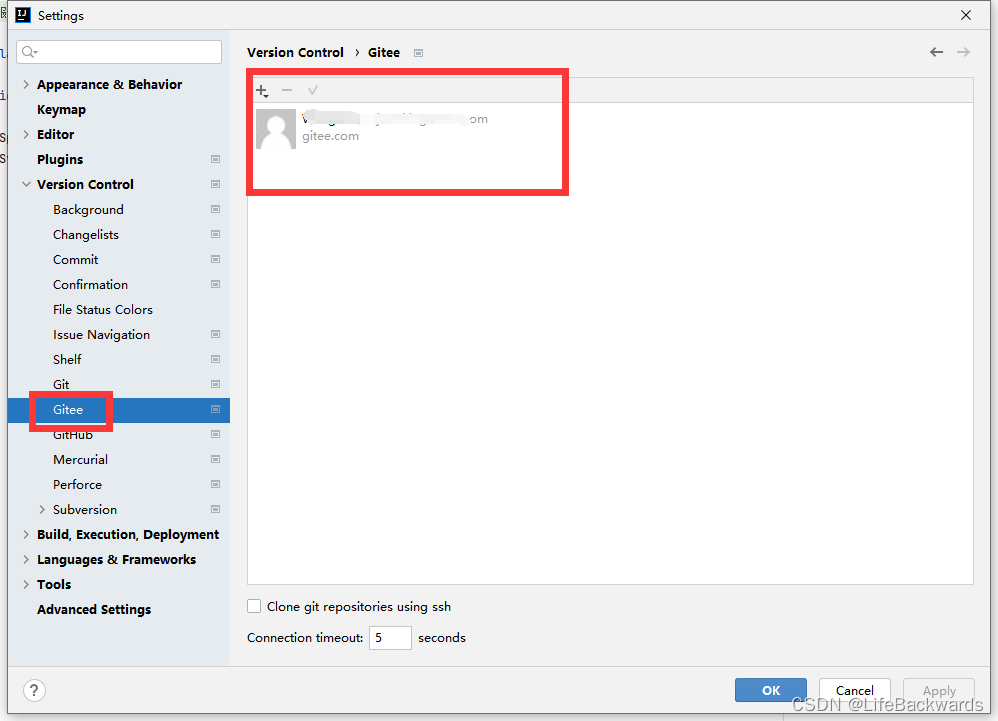Select Git settings
998x721 pixels.
(x=61, y=384)
